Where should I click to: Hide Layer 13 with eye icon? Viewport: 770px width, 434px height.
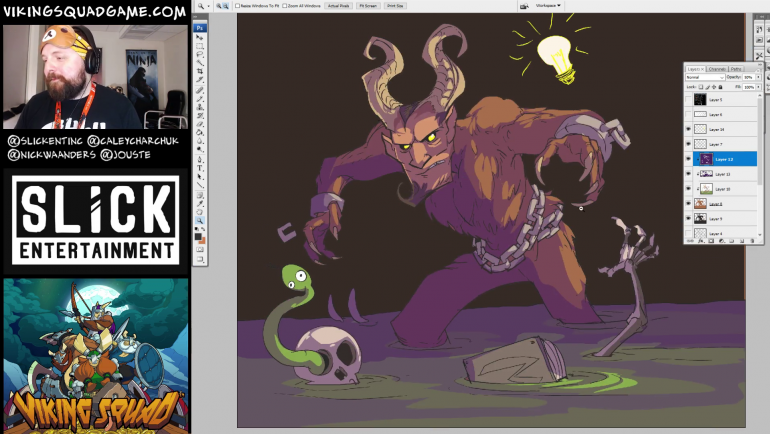point(688,174)
